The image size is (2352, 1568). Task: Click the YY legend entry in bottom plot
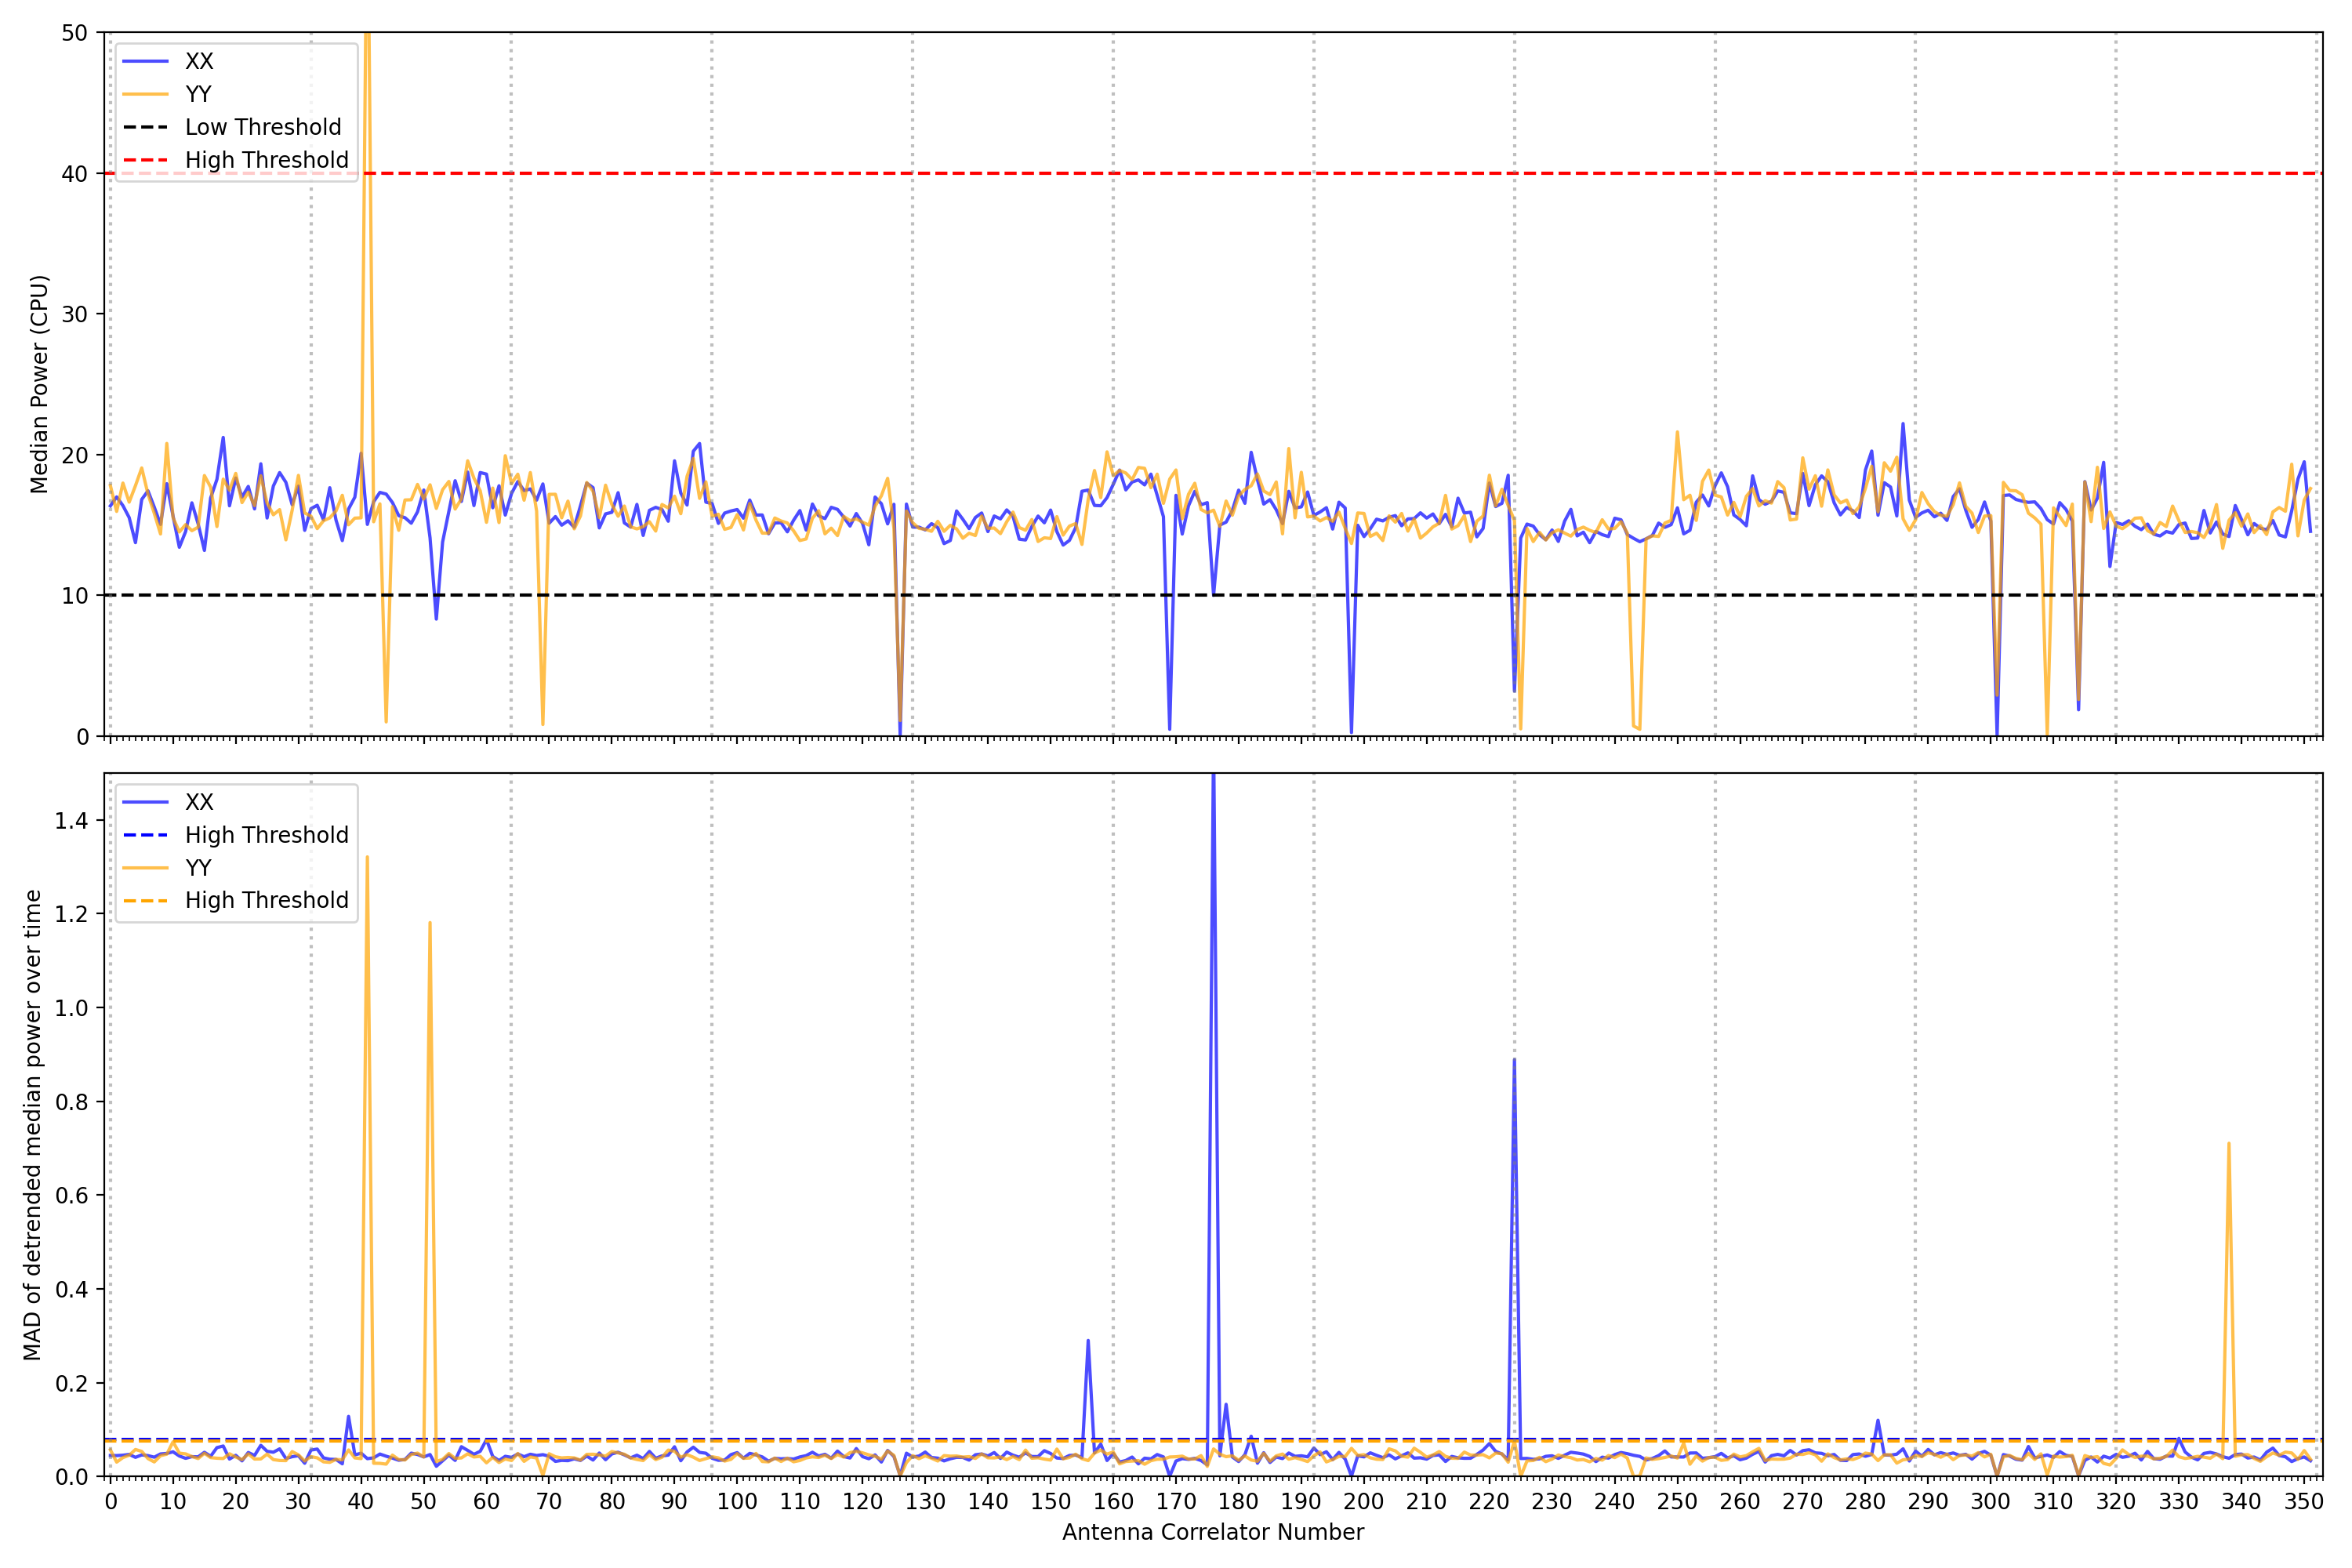point(198,868)
